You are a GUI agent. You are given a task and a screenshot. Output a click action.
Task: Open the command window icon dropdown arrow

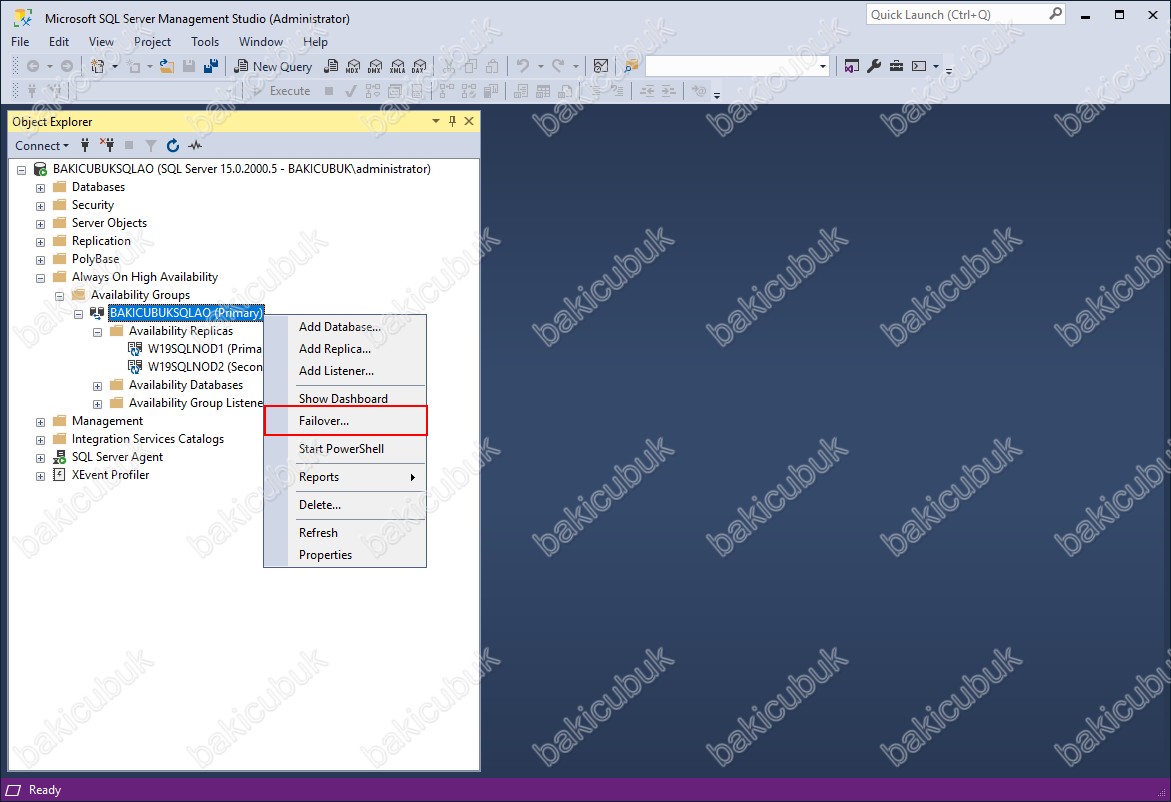coord(936,66)
